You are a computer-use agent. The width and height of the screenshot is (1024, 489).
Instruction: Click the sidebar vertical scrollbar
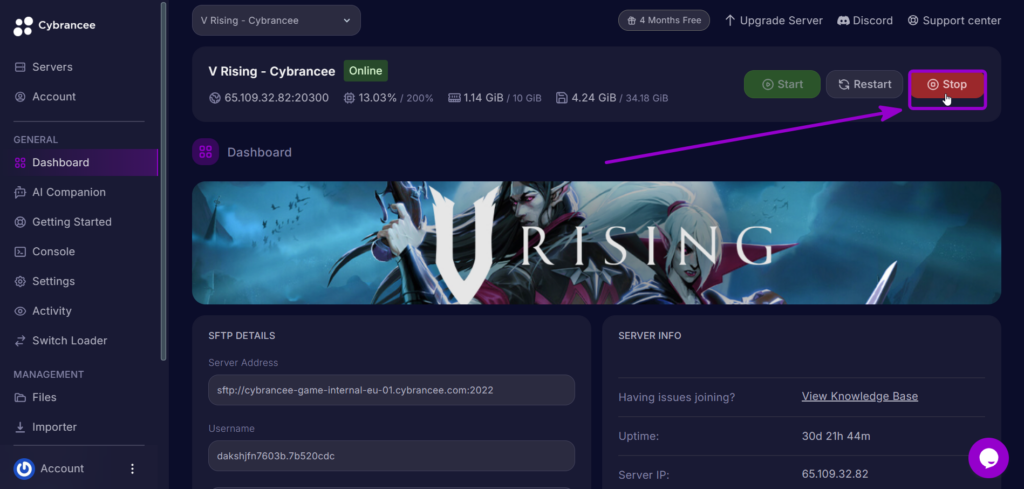[163, 181]
